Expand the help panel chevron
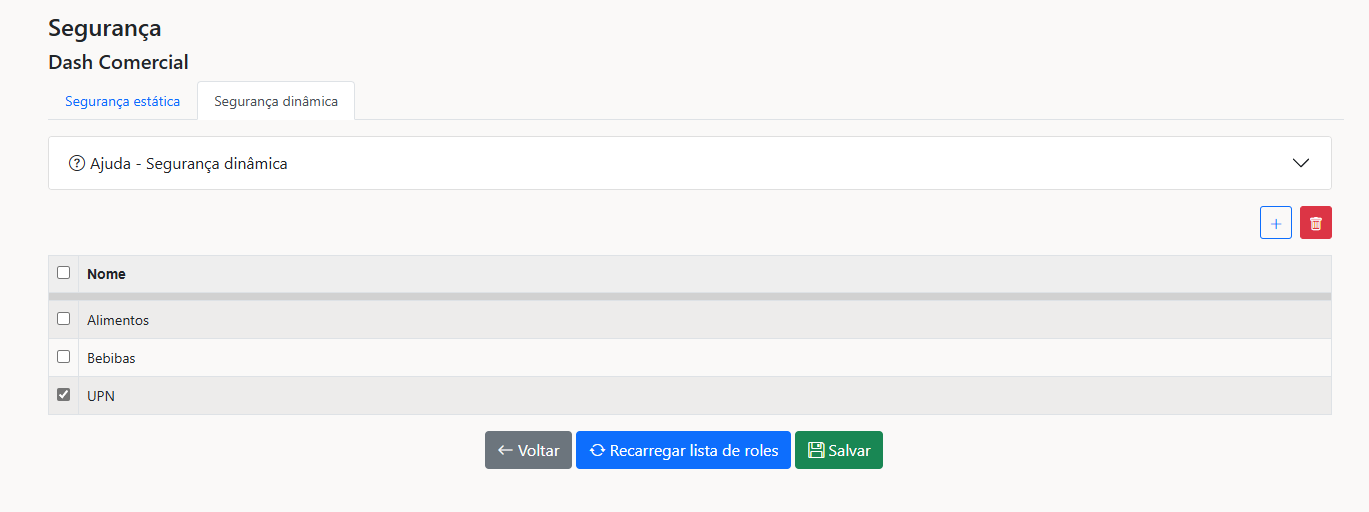 click(x=1300, y=163)
